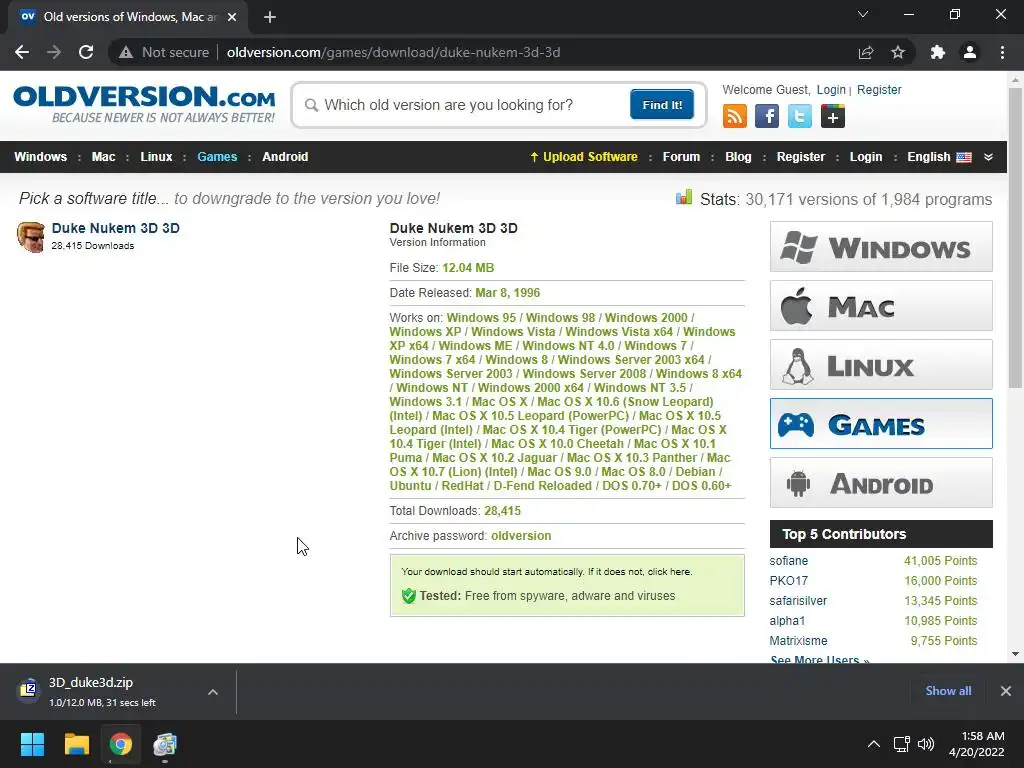Open the Facebook share icon
Screen dimensions: 1024x768
coord(767,116)
